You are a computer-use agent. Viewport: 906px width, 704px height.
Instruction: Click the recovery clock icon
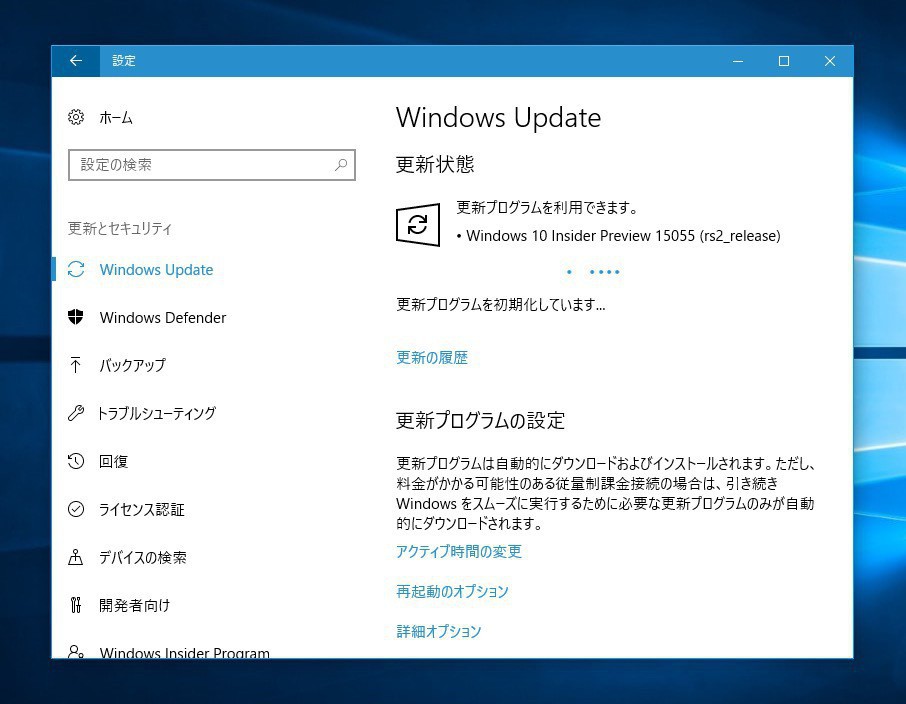click(76, 461)
